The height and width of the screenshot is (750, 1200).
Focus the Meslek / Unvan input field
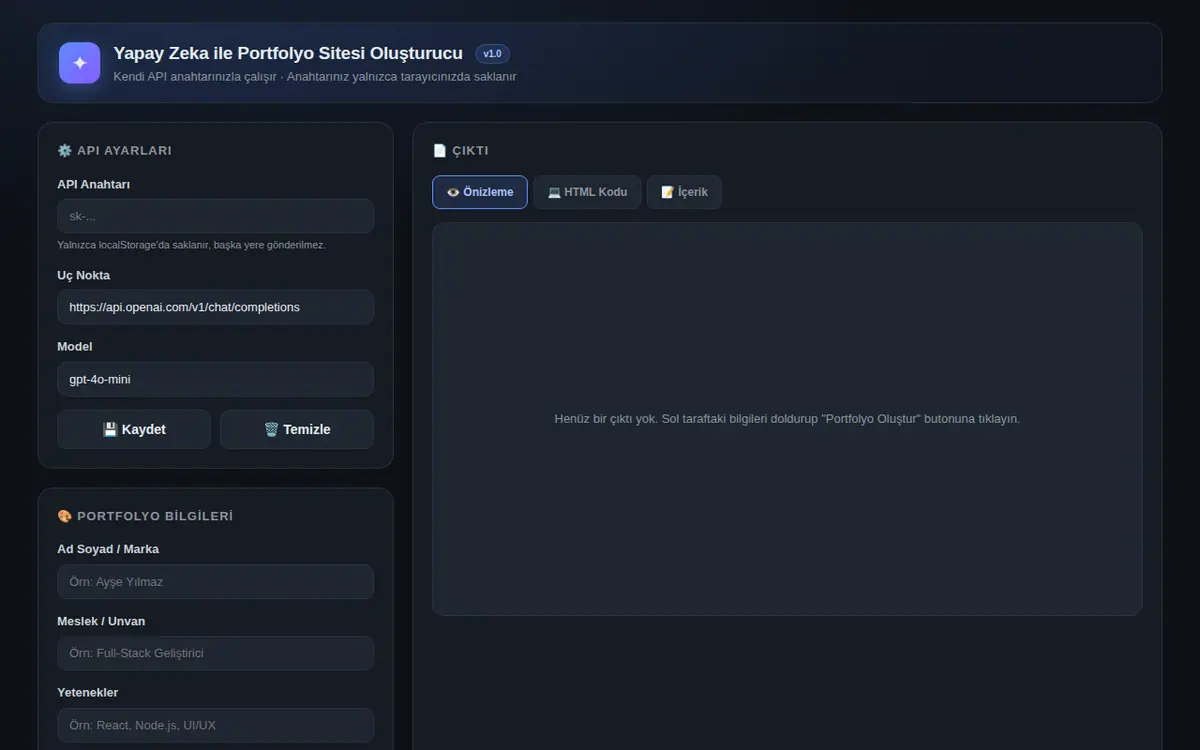tap(215, 653)
